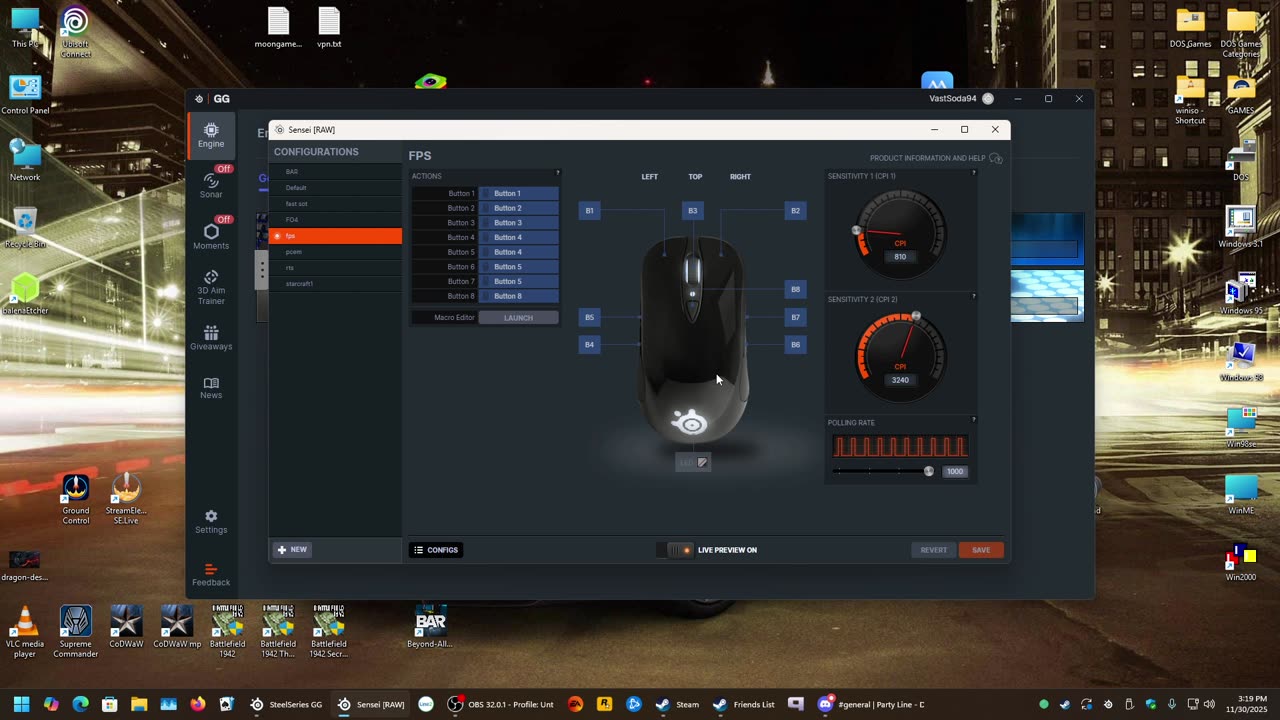Select mouse button label B7
The height and width of the screenshot is (720, 1280).
point(795,317)
